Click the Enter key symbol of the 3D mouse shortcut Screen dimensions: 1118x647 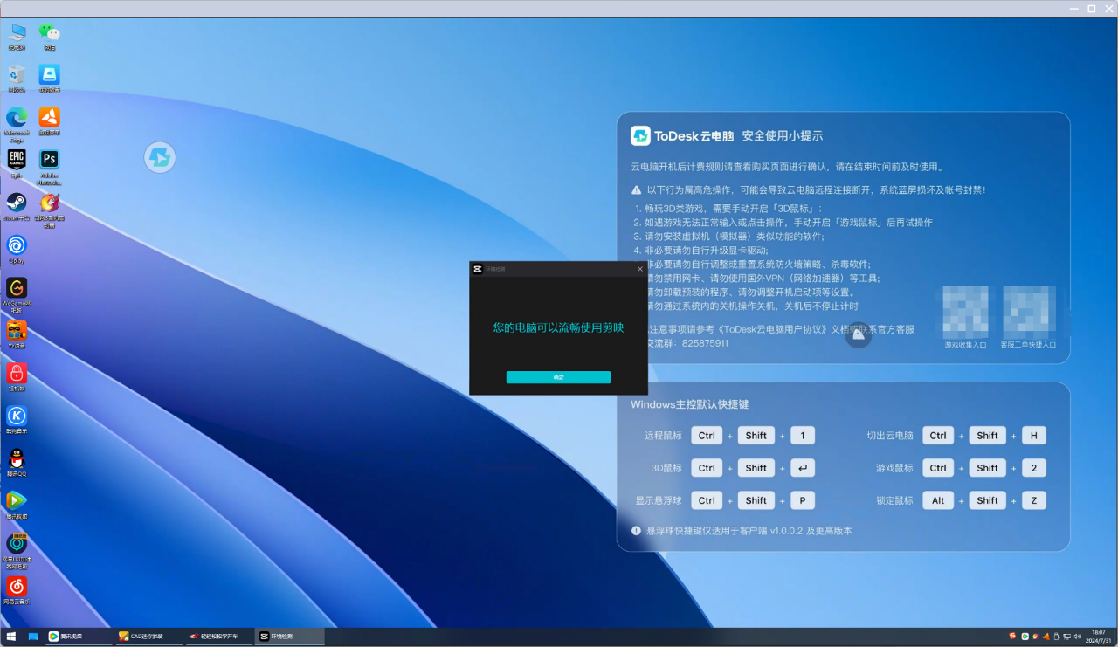point(802,468)
